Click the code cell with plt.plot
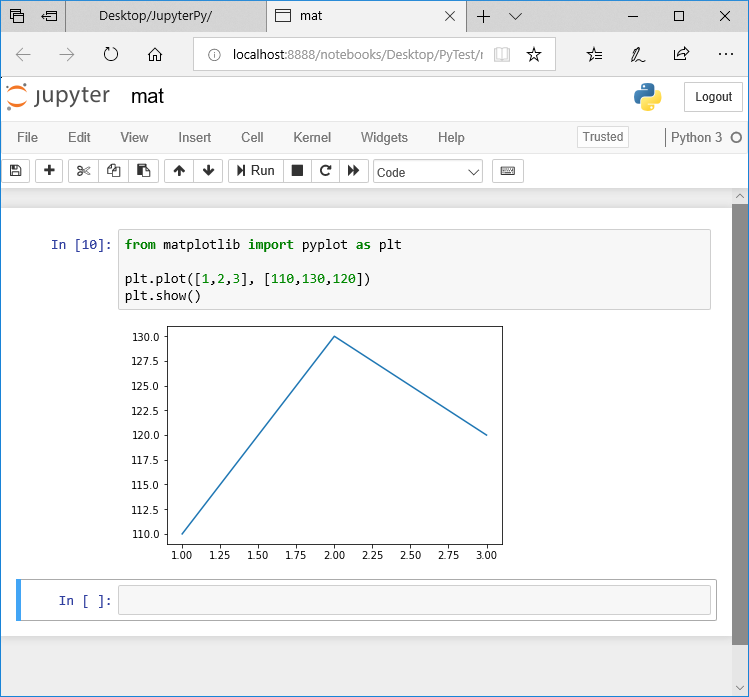 coord(414,269)
